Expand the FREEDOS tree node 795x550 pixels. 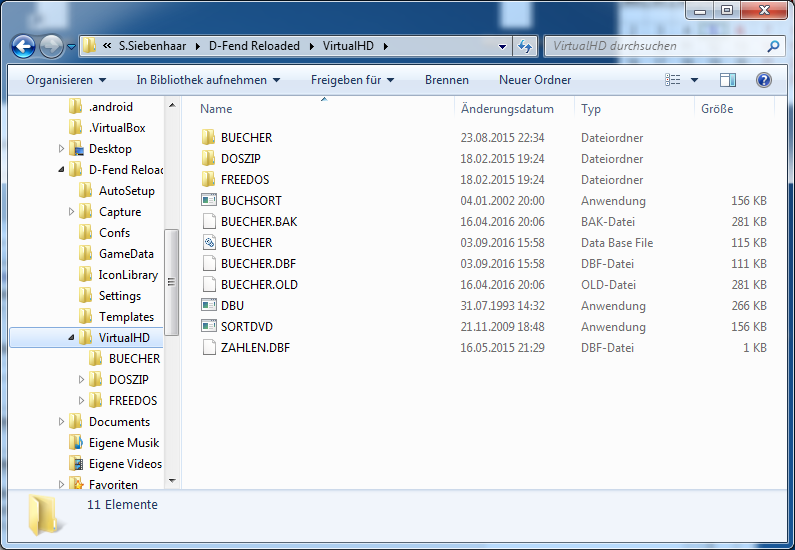tap(81, 400)
